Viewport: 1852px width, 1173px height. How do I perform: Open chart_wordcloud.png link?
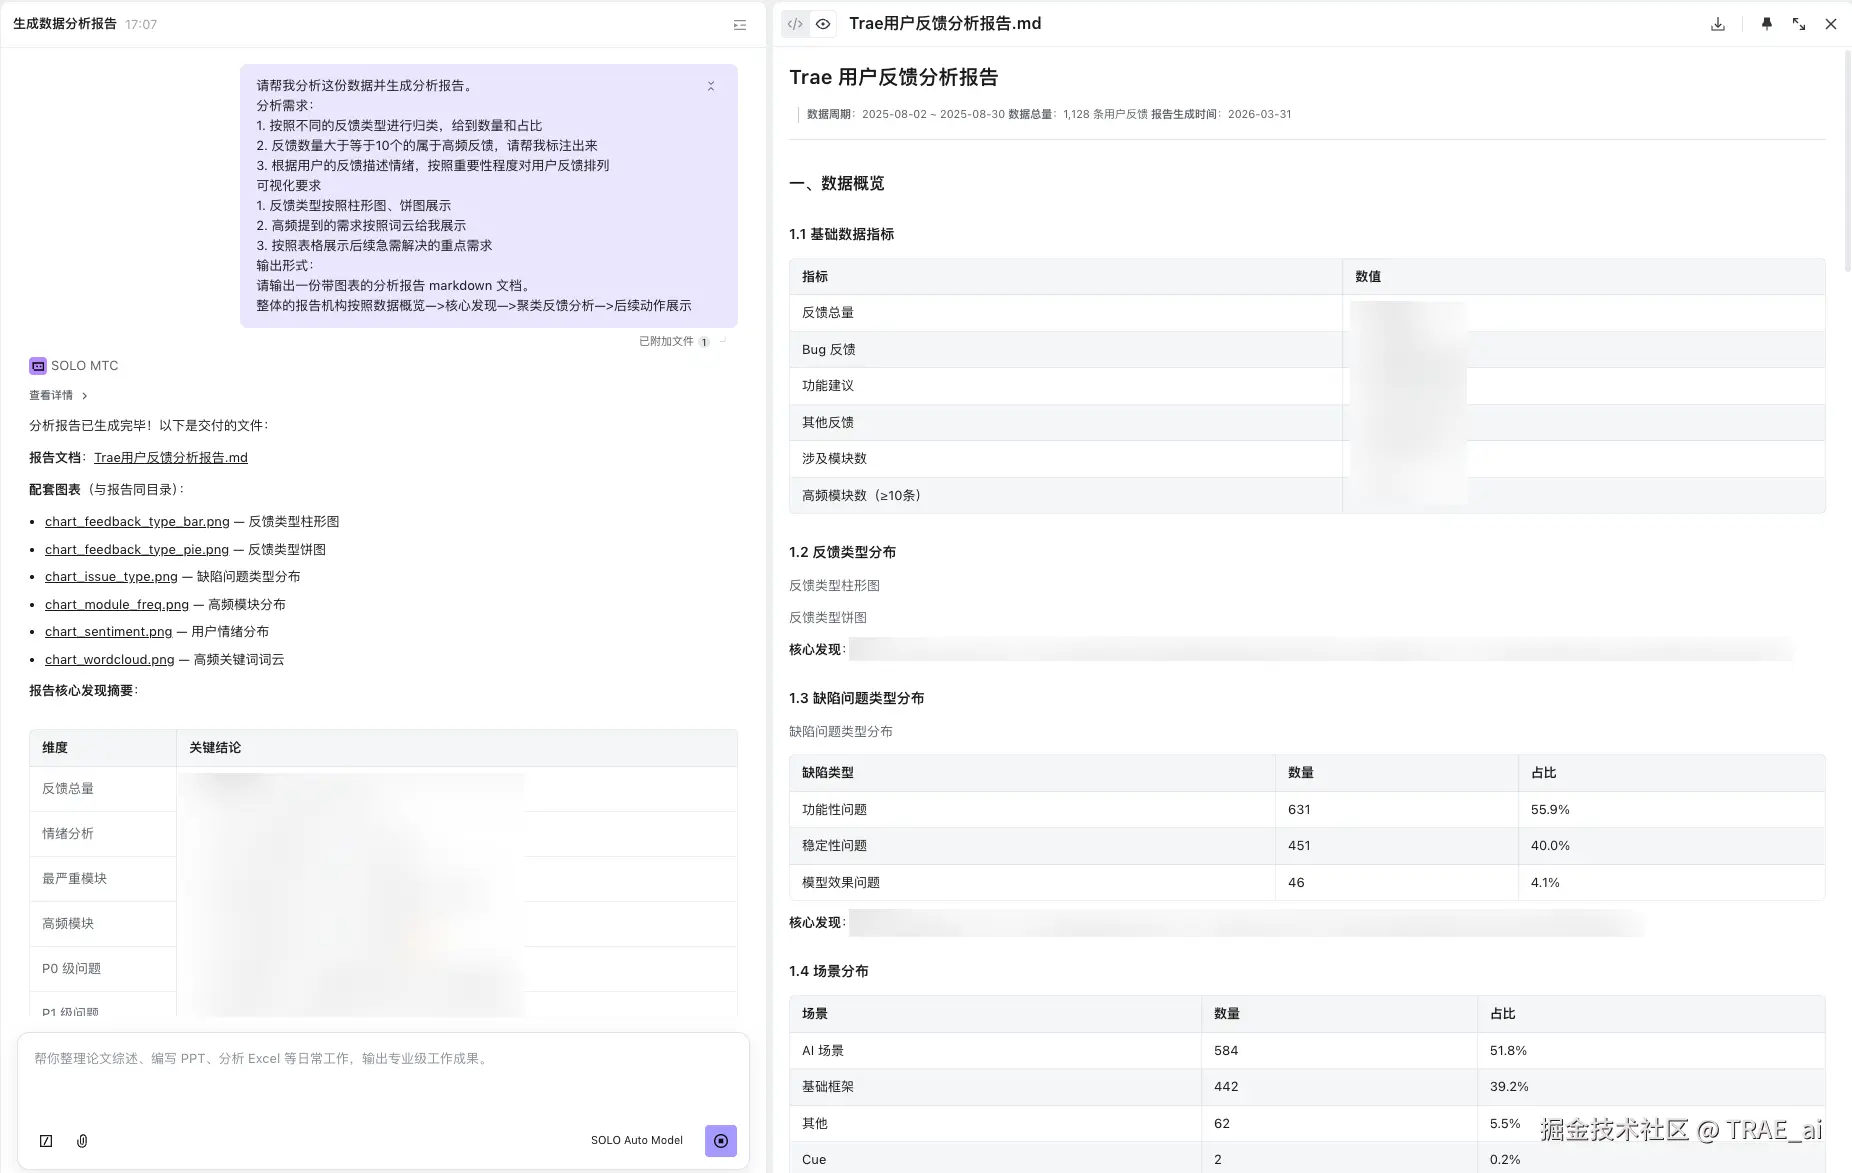[110, 660]
